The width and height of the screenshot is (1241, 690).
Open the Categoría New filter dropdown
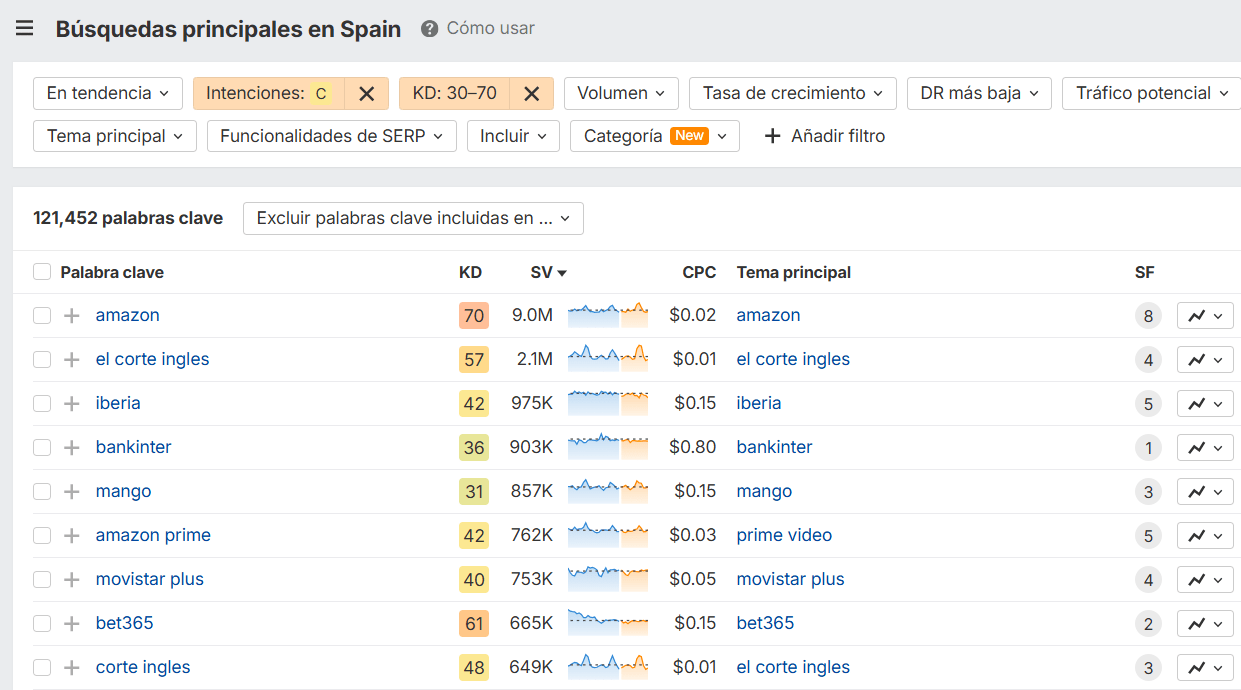(655, 136)
